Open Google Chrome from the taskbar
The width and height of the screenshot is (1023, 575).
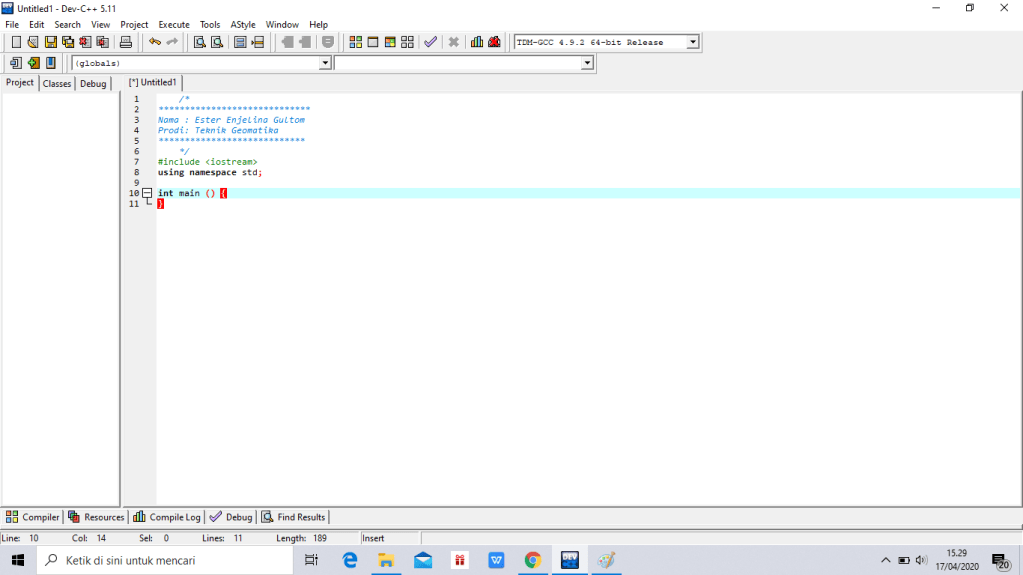[x=533, y=561]
